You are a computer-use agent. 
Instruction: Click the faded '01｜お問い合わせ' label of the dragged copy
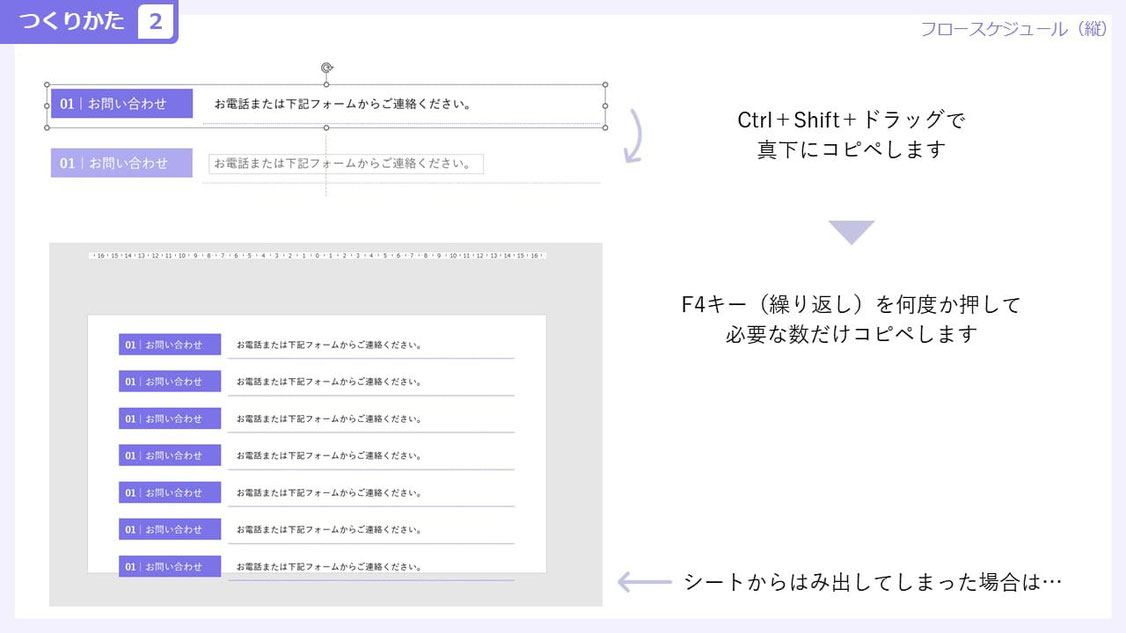click(x=121, y=163)
